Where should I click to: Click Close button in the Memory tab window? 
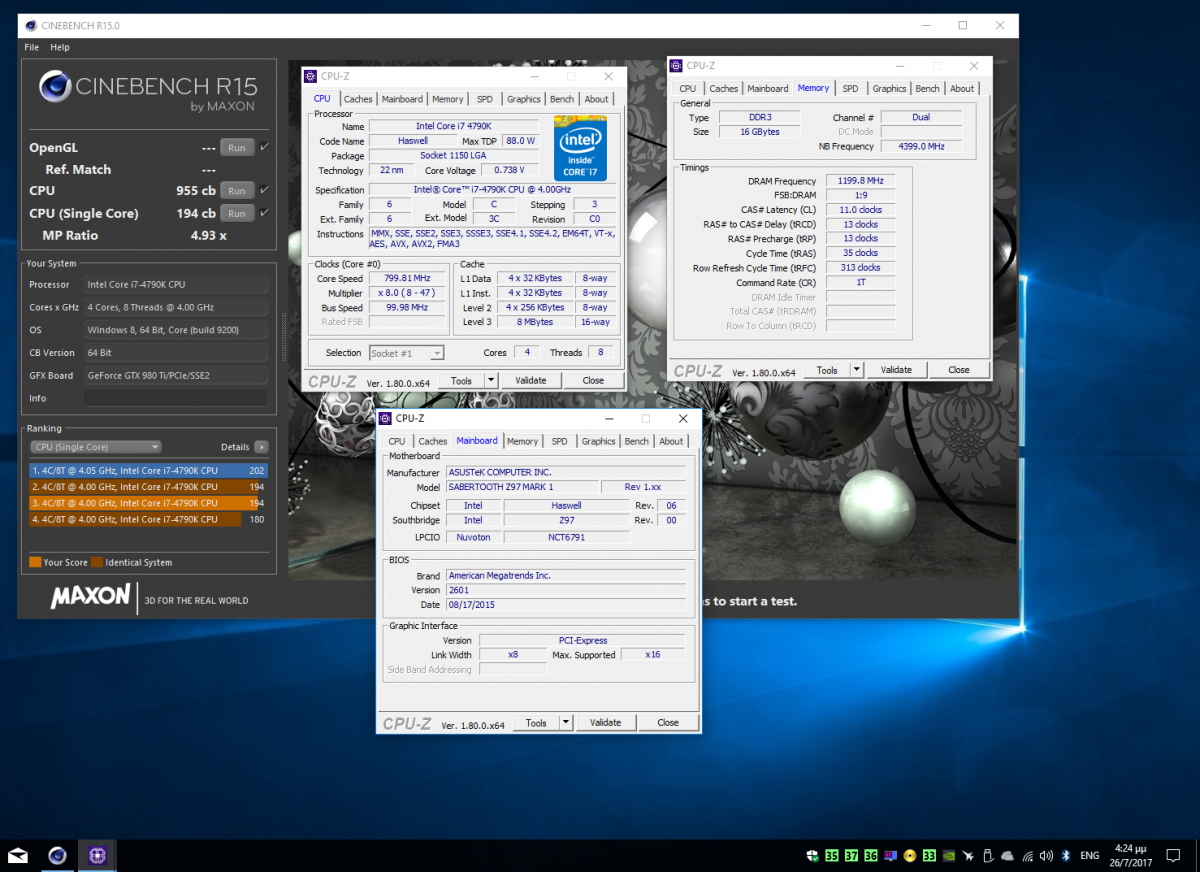(x=958, y=370)
